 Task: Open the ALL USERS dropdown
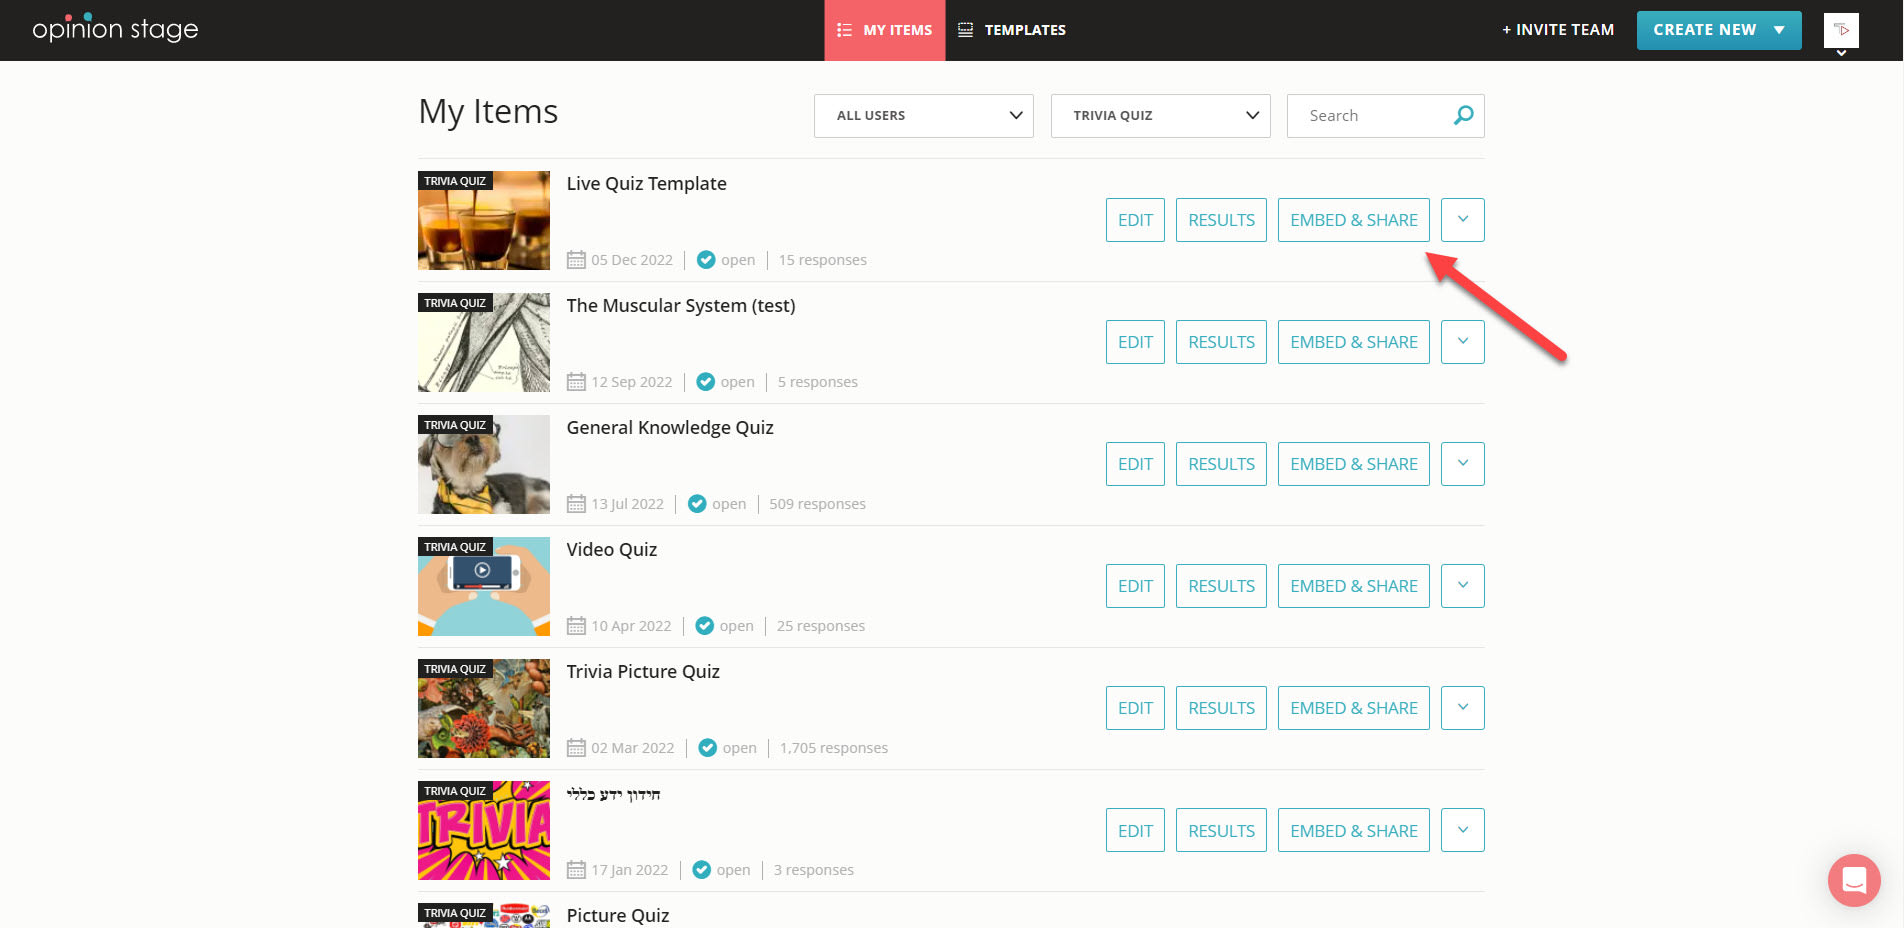click(922, 115)
